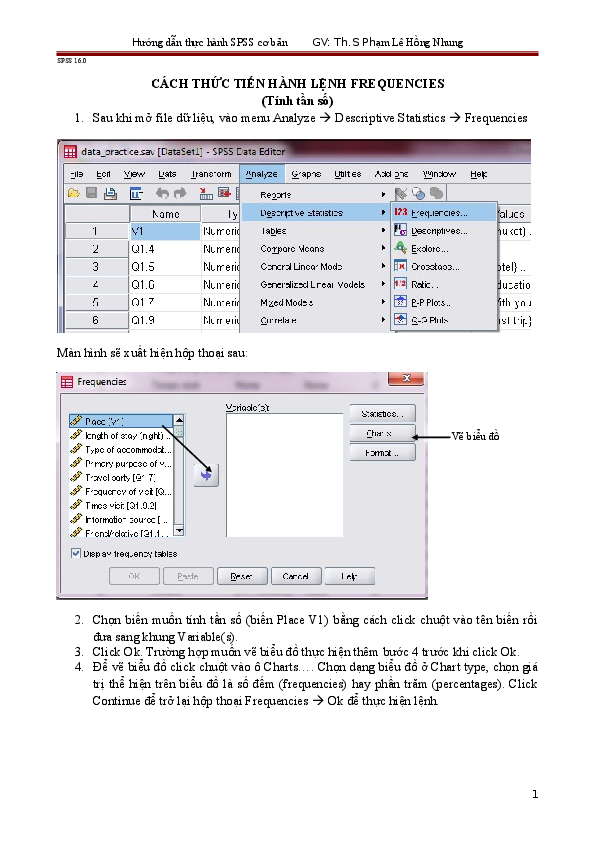Select the Travel party [Q1.7] variable
Image resolution: width=595 pixels, height=842 pixels.
pyautogui.click(x=121, y=477)
